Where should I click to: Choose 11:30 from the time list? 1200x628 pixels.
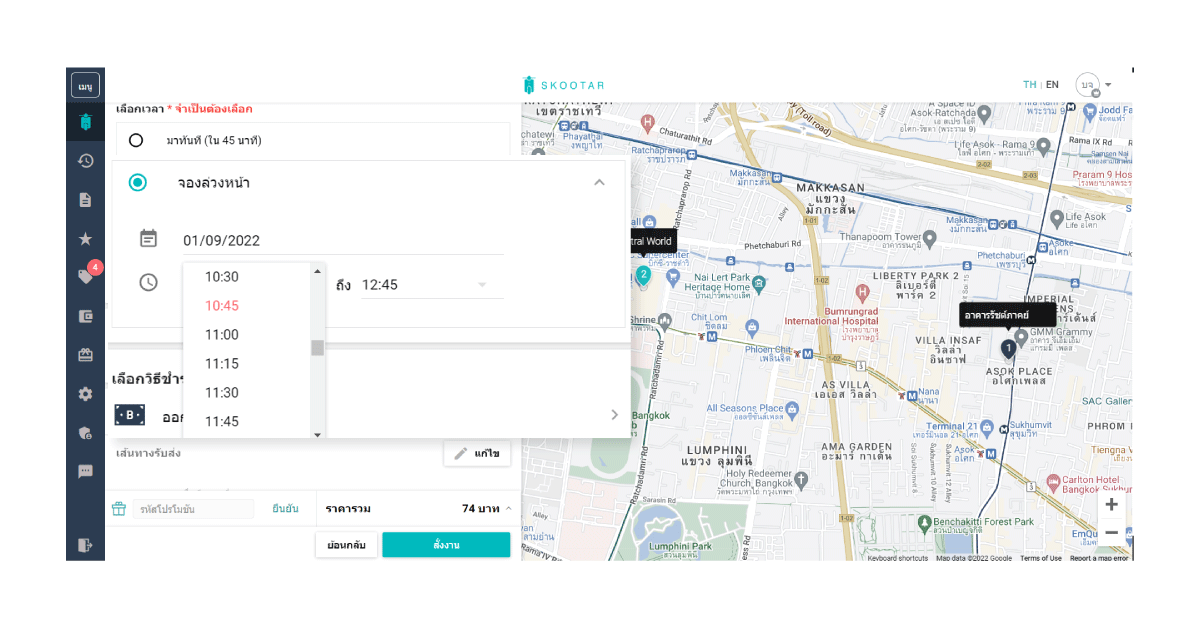(222, 393)
